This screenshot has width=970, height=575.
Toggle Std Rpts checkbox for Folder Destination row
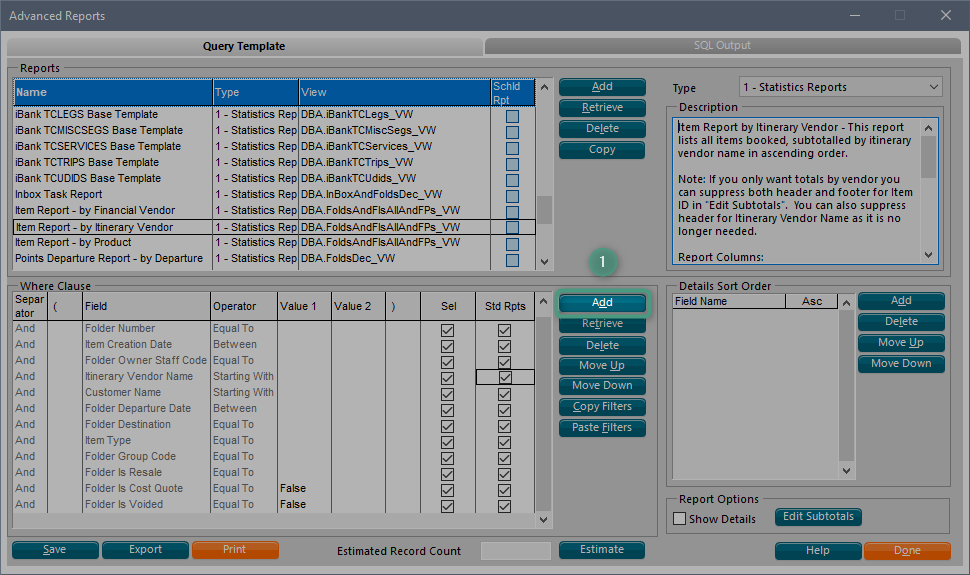(x=505, y=426)
